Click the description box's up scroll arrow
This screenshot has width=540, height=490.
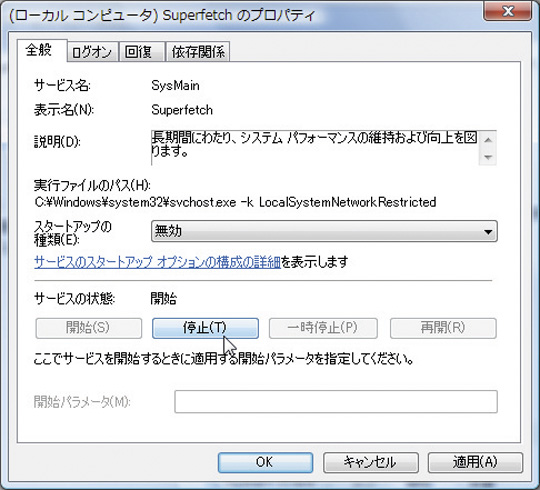tap(488, 140)
